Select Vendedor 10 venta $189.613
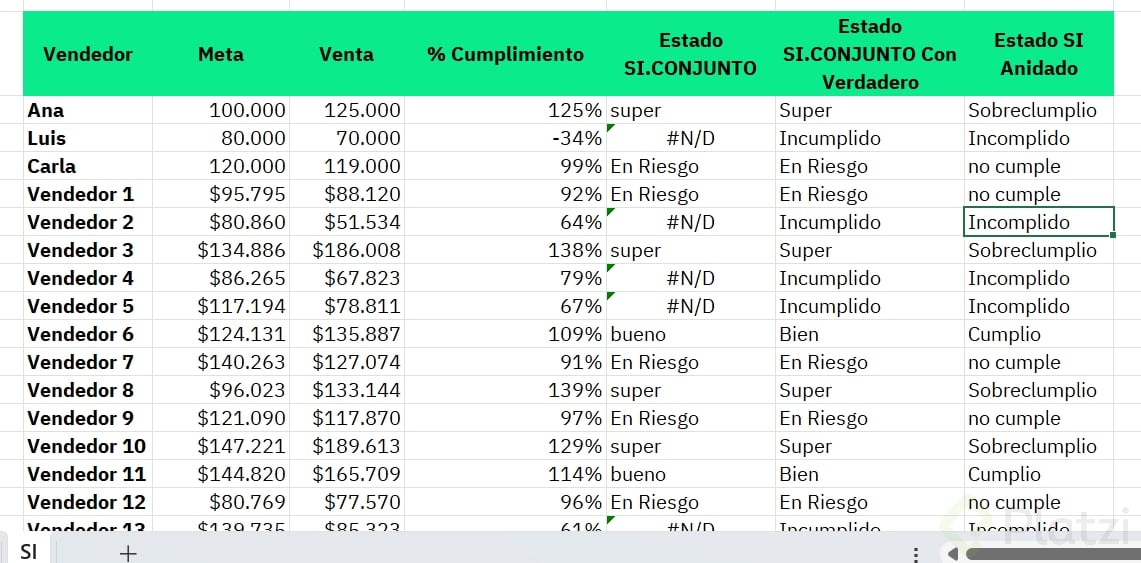This screenshot has width=1141, height=563. [347, 446]
